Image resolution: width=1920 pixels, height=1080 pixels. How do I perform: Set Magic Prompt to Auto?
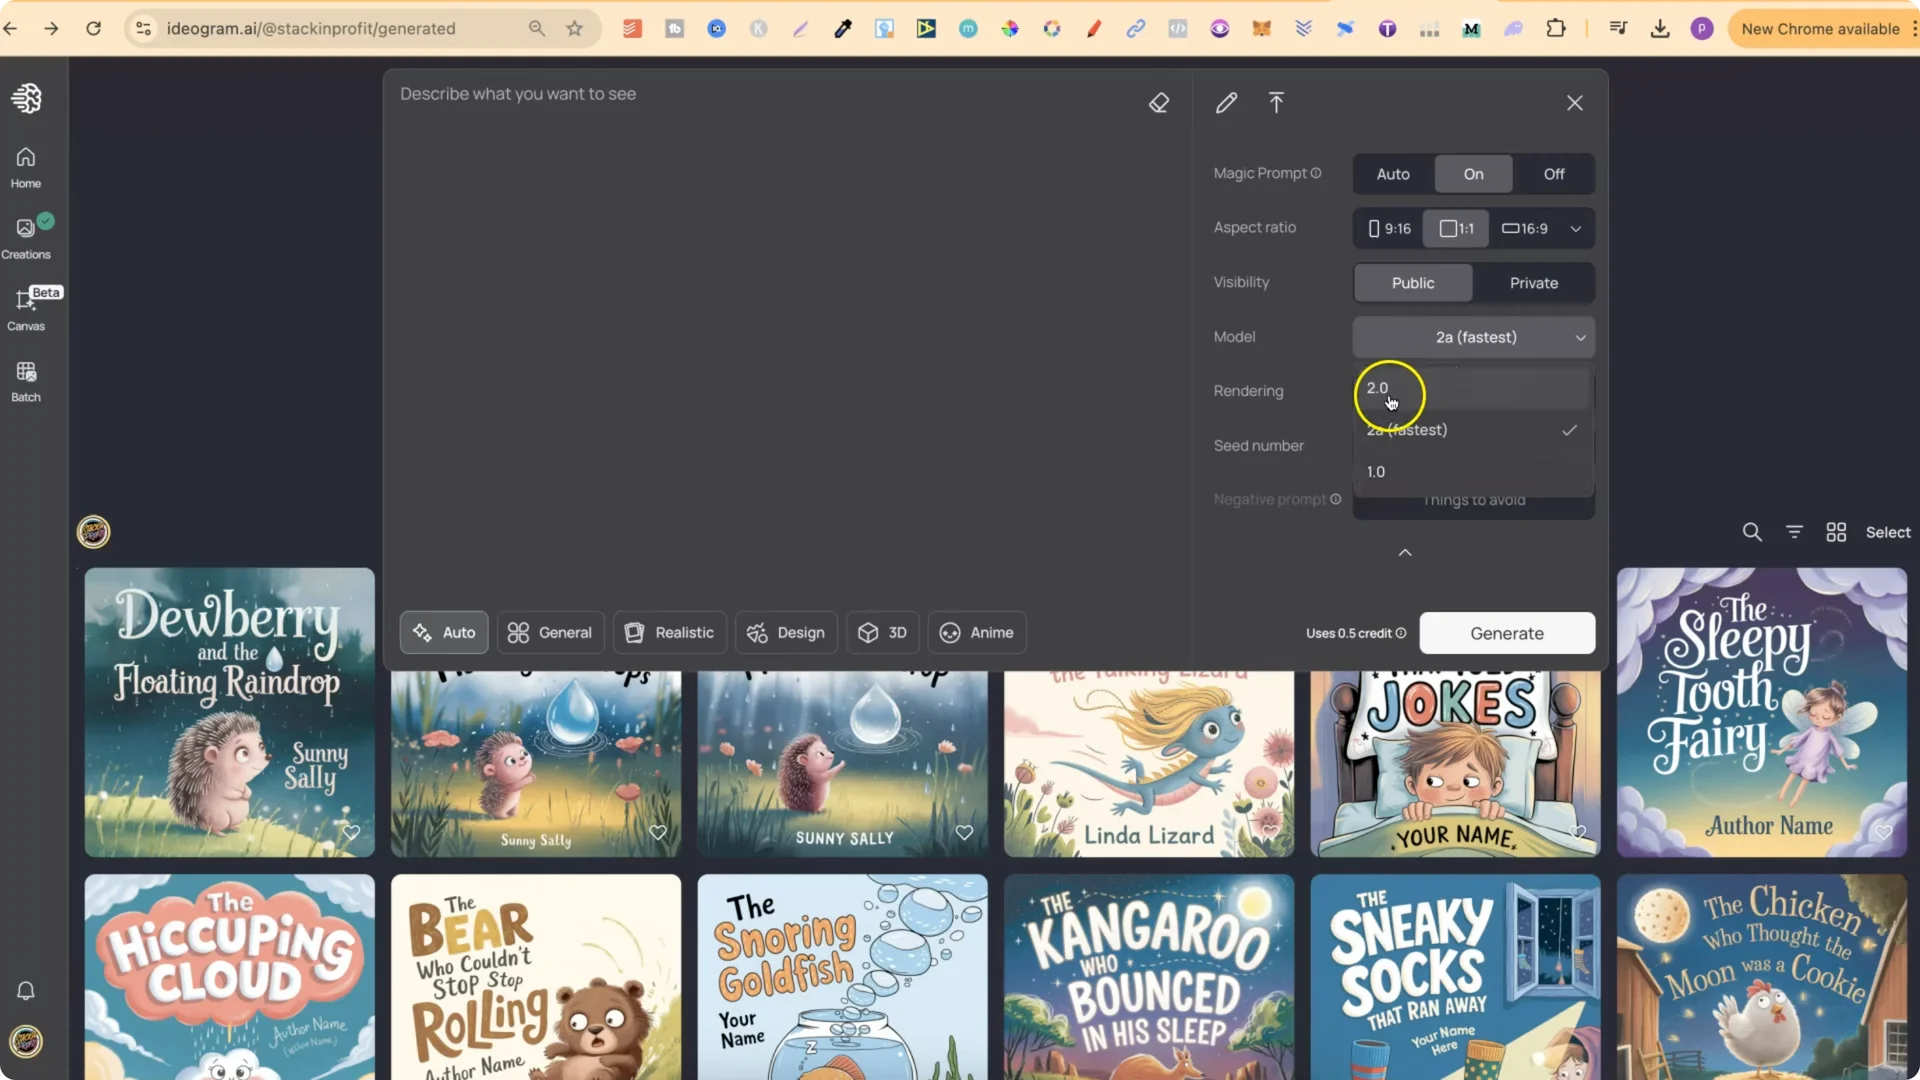coord(1392,174)
